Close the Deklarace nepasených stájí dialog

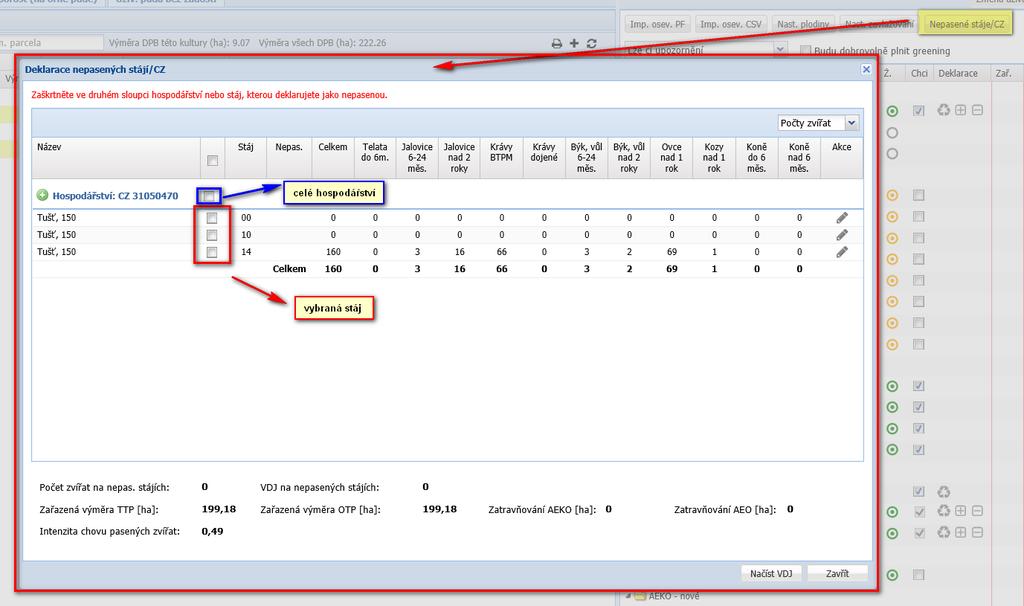coord(866,69)
